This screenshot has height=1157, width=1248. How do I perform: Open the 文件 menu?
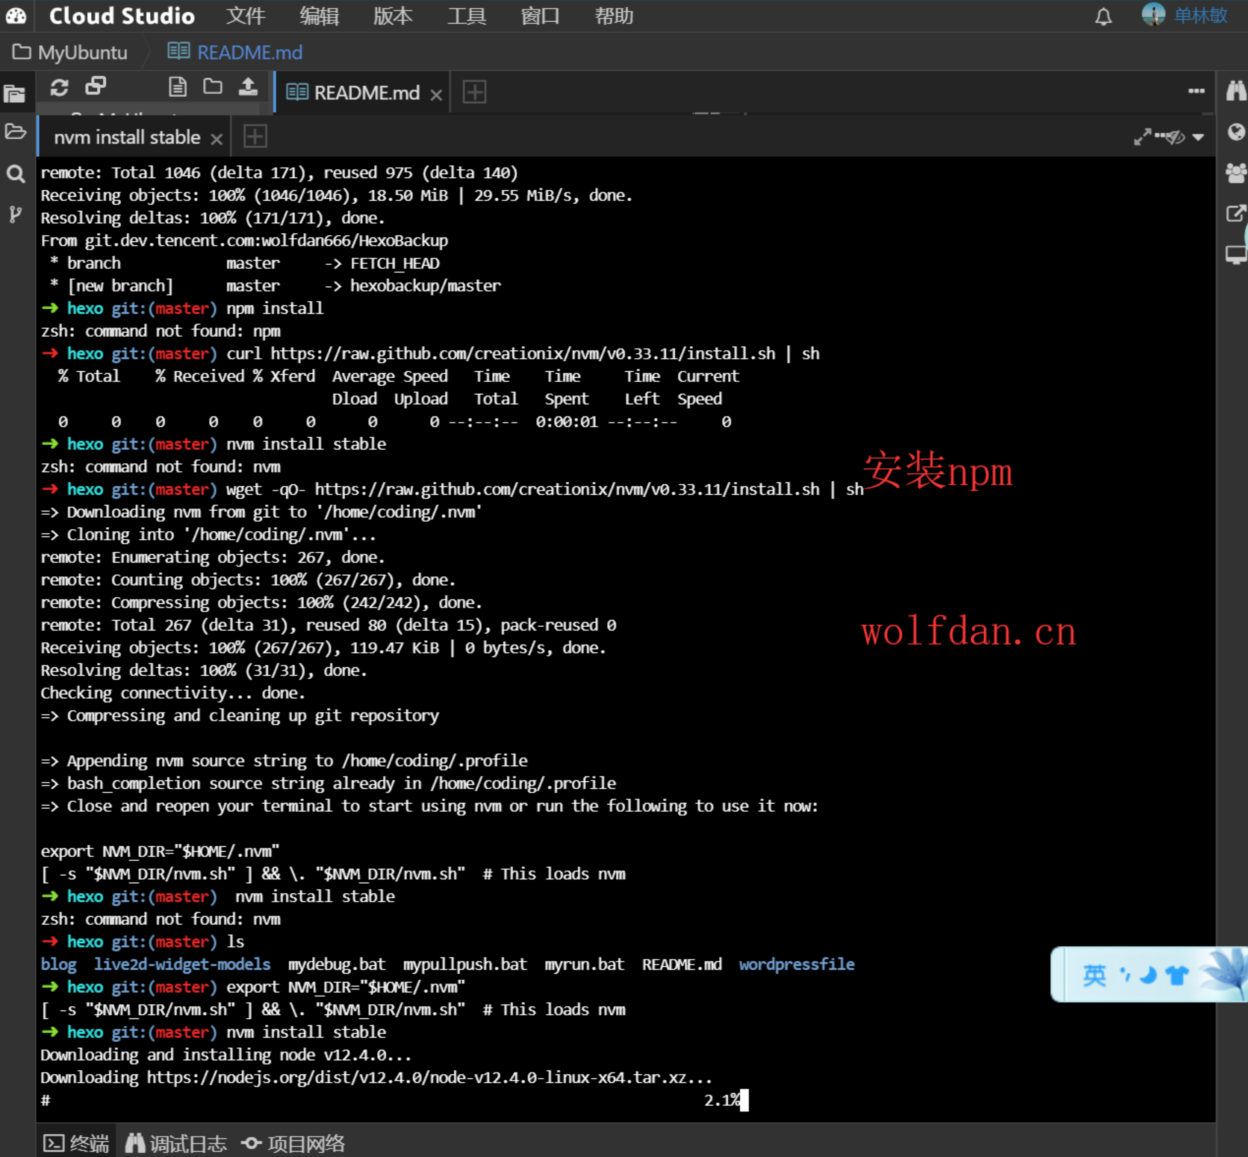point(245,16)
